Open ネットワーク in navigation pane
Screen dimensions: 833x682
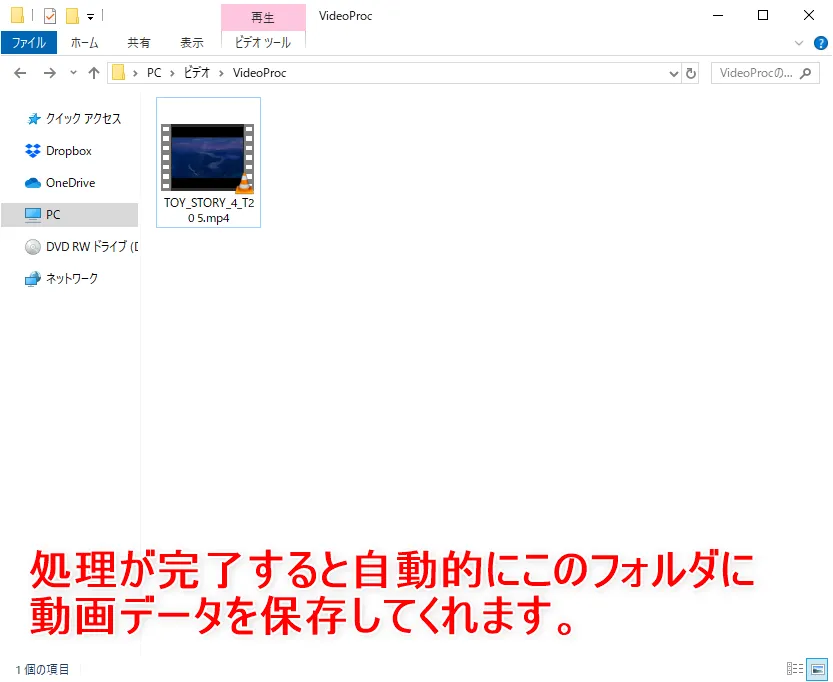coord(62,278)
